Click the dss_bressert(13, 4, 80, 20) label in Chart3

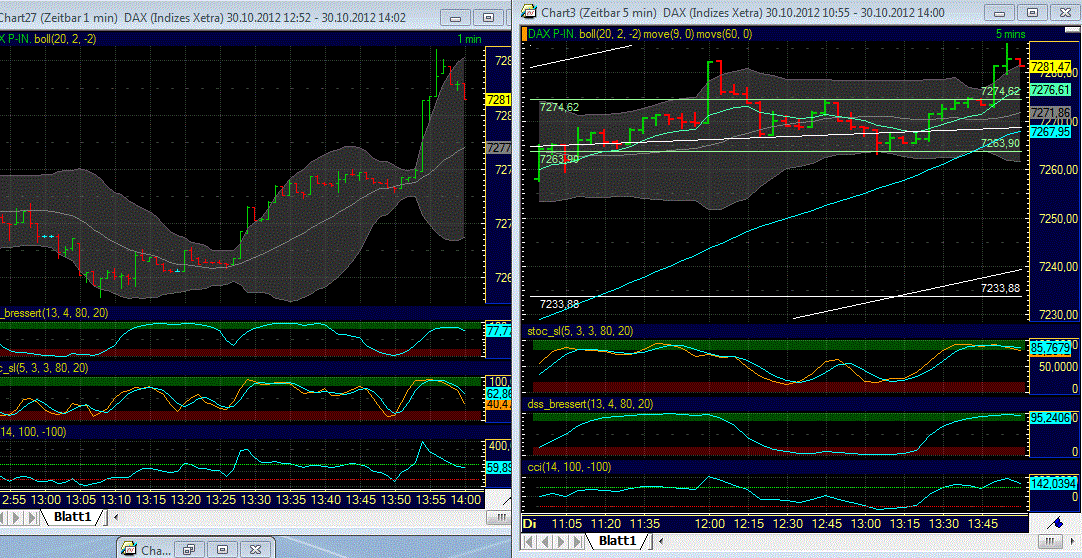point(591,404)
